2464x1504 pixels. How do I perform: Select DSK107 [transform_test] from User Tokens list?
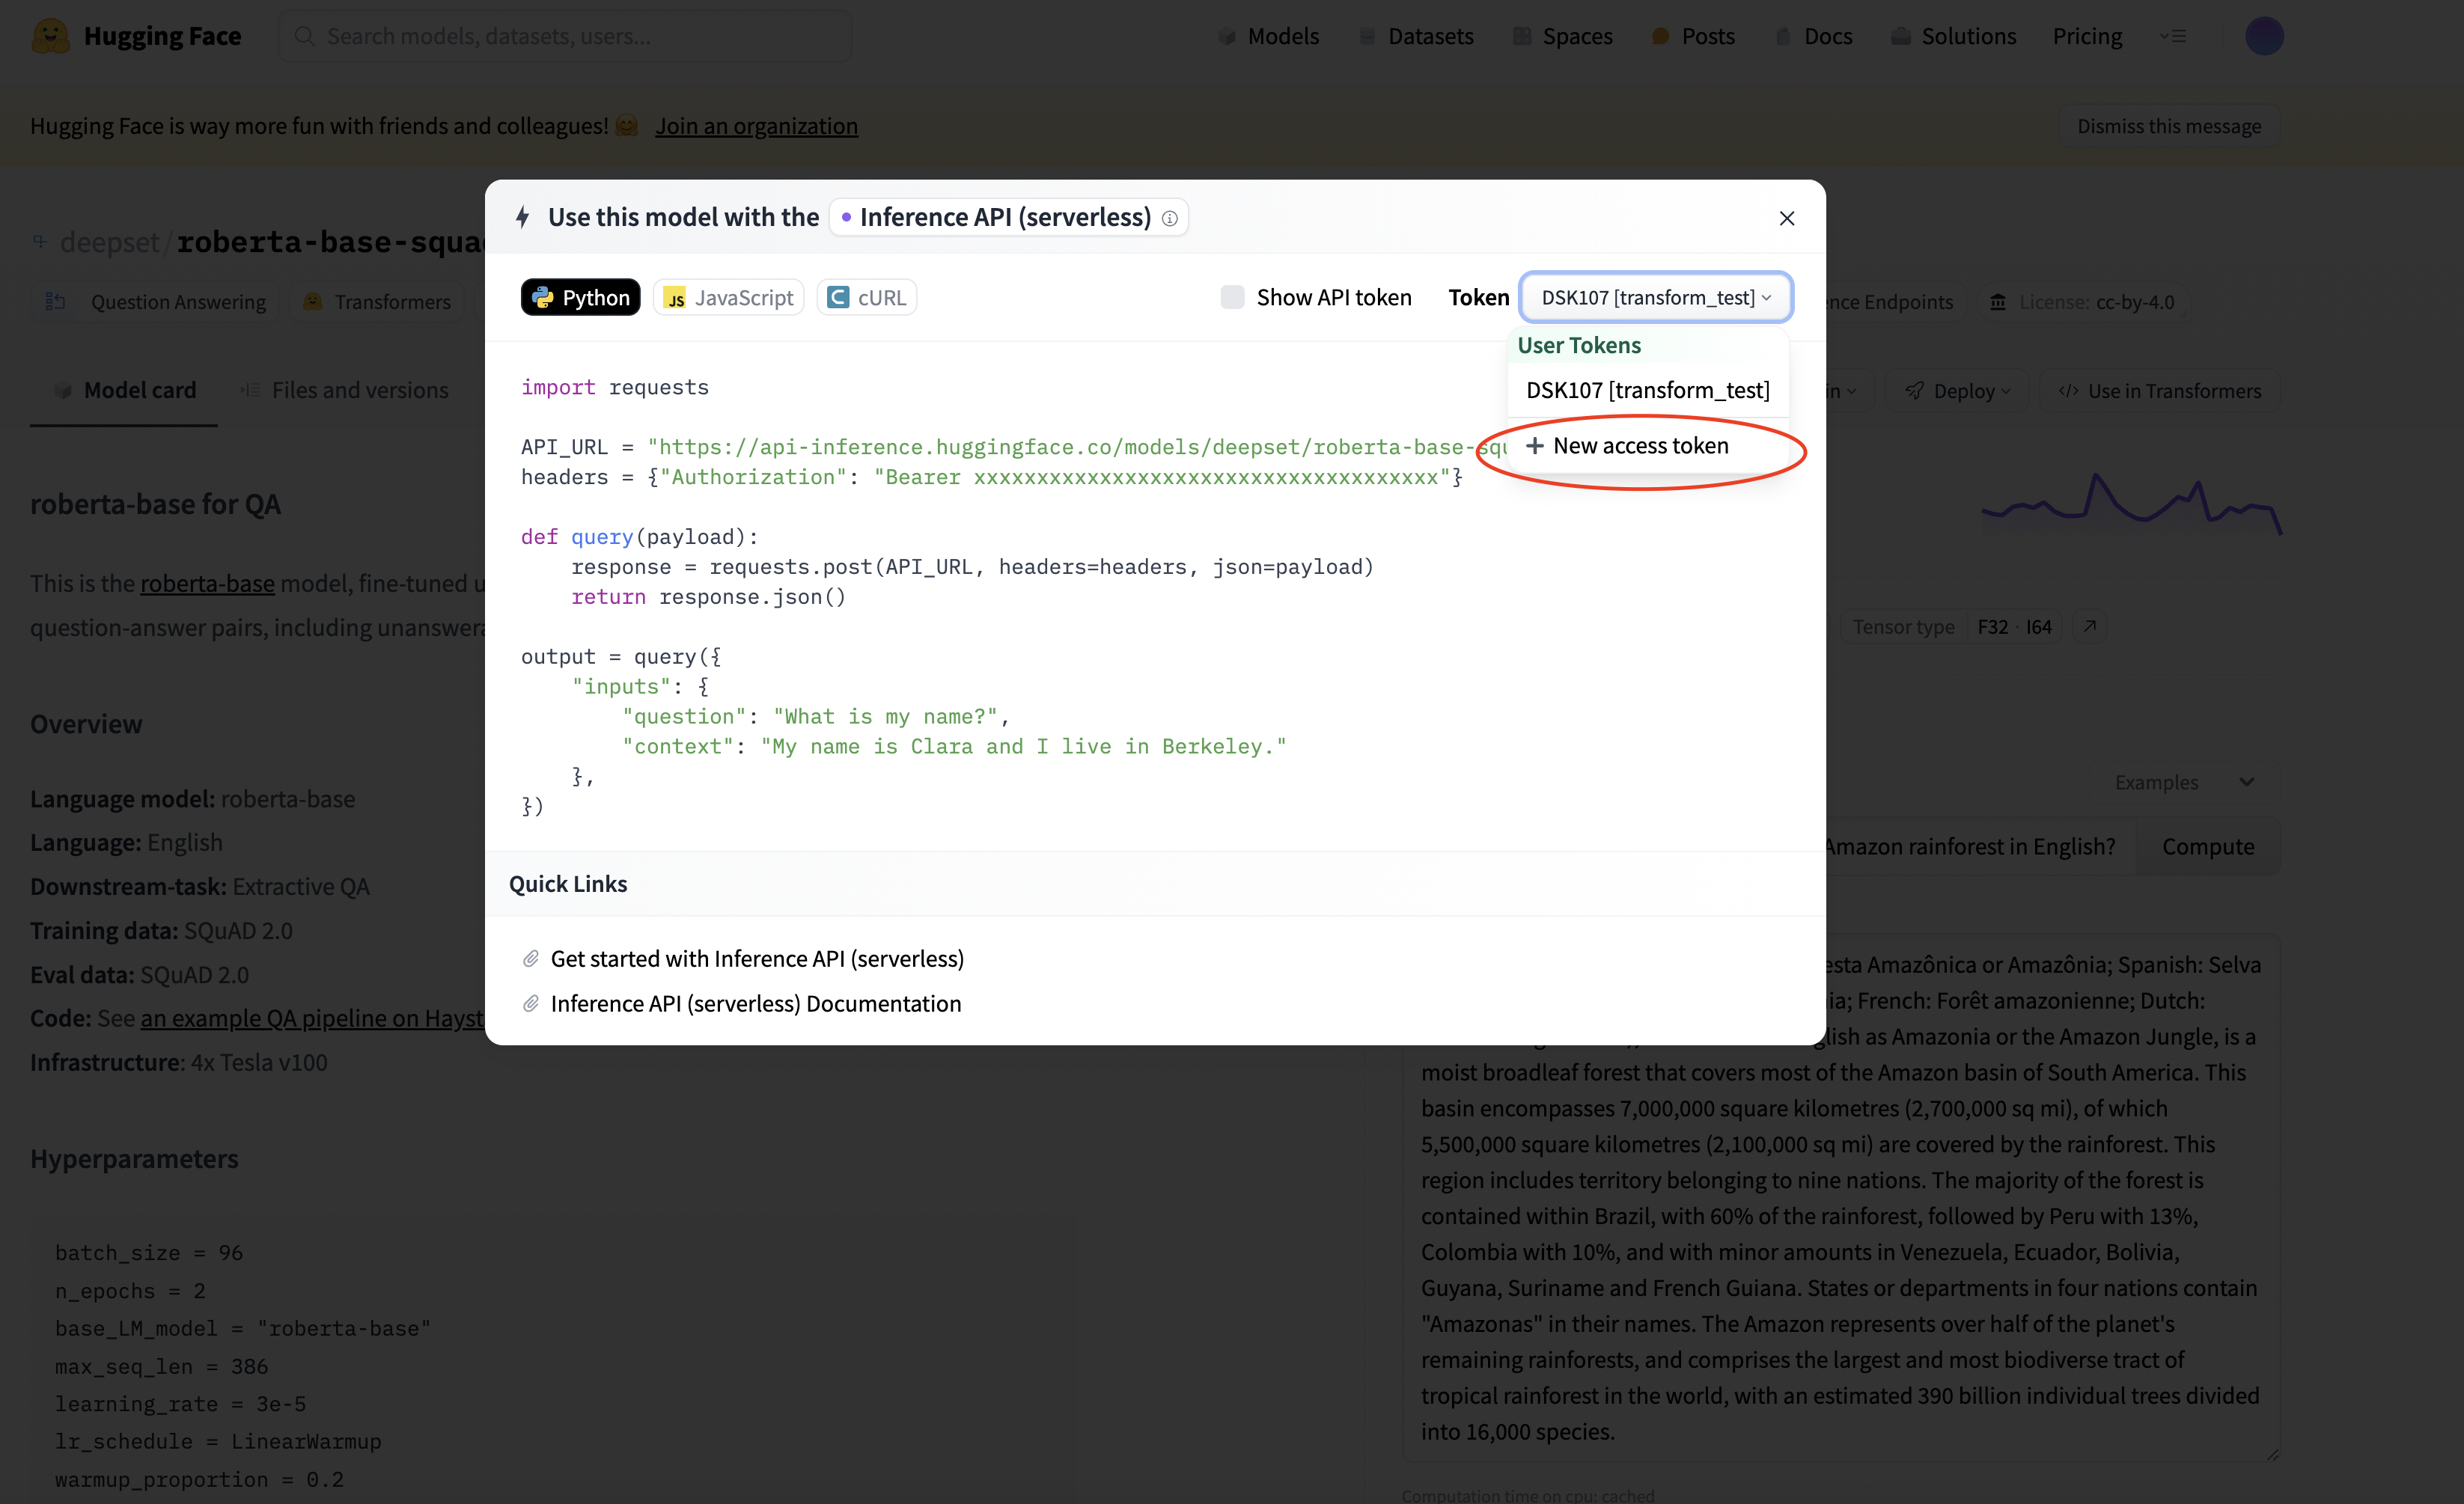coord(1647,390)
